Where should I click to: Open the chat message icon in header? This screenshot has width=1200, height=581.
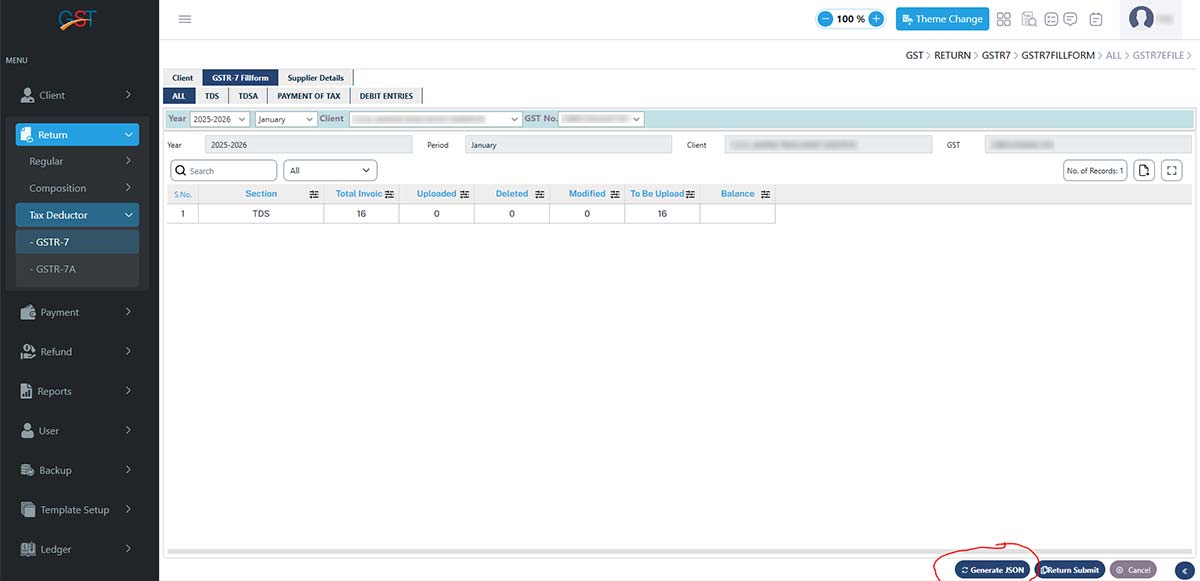point(1070,19)
